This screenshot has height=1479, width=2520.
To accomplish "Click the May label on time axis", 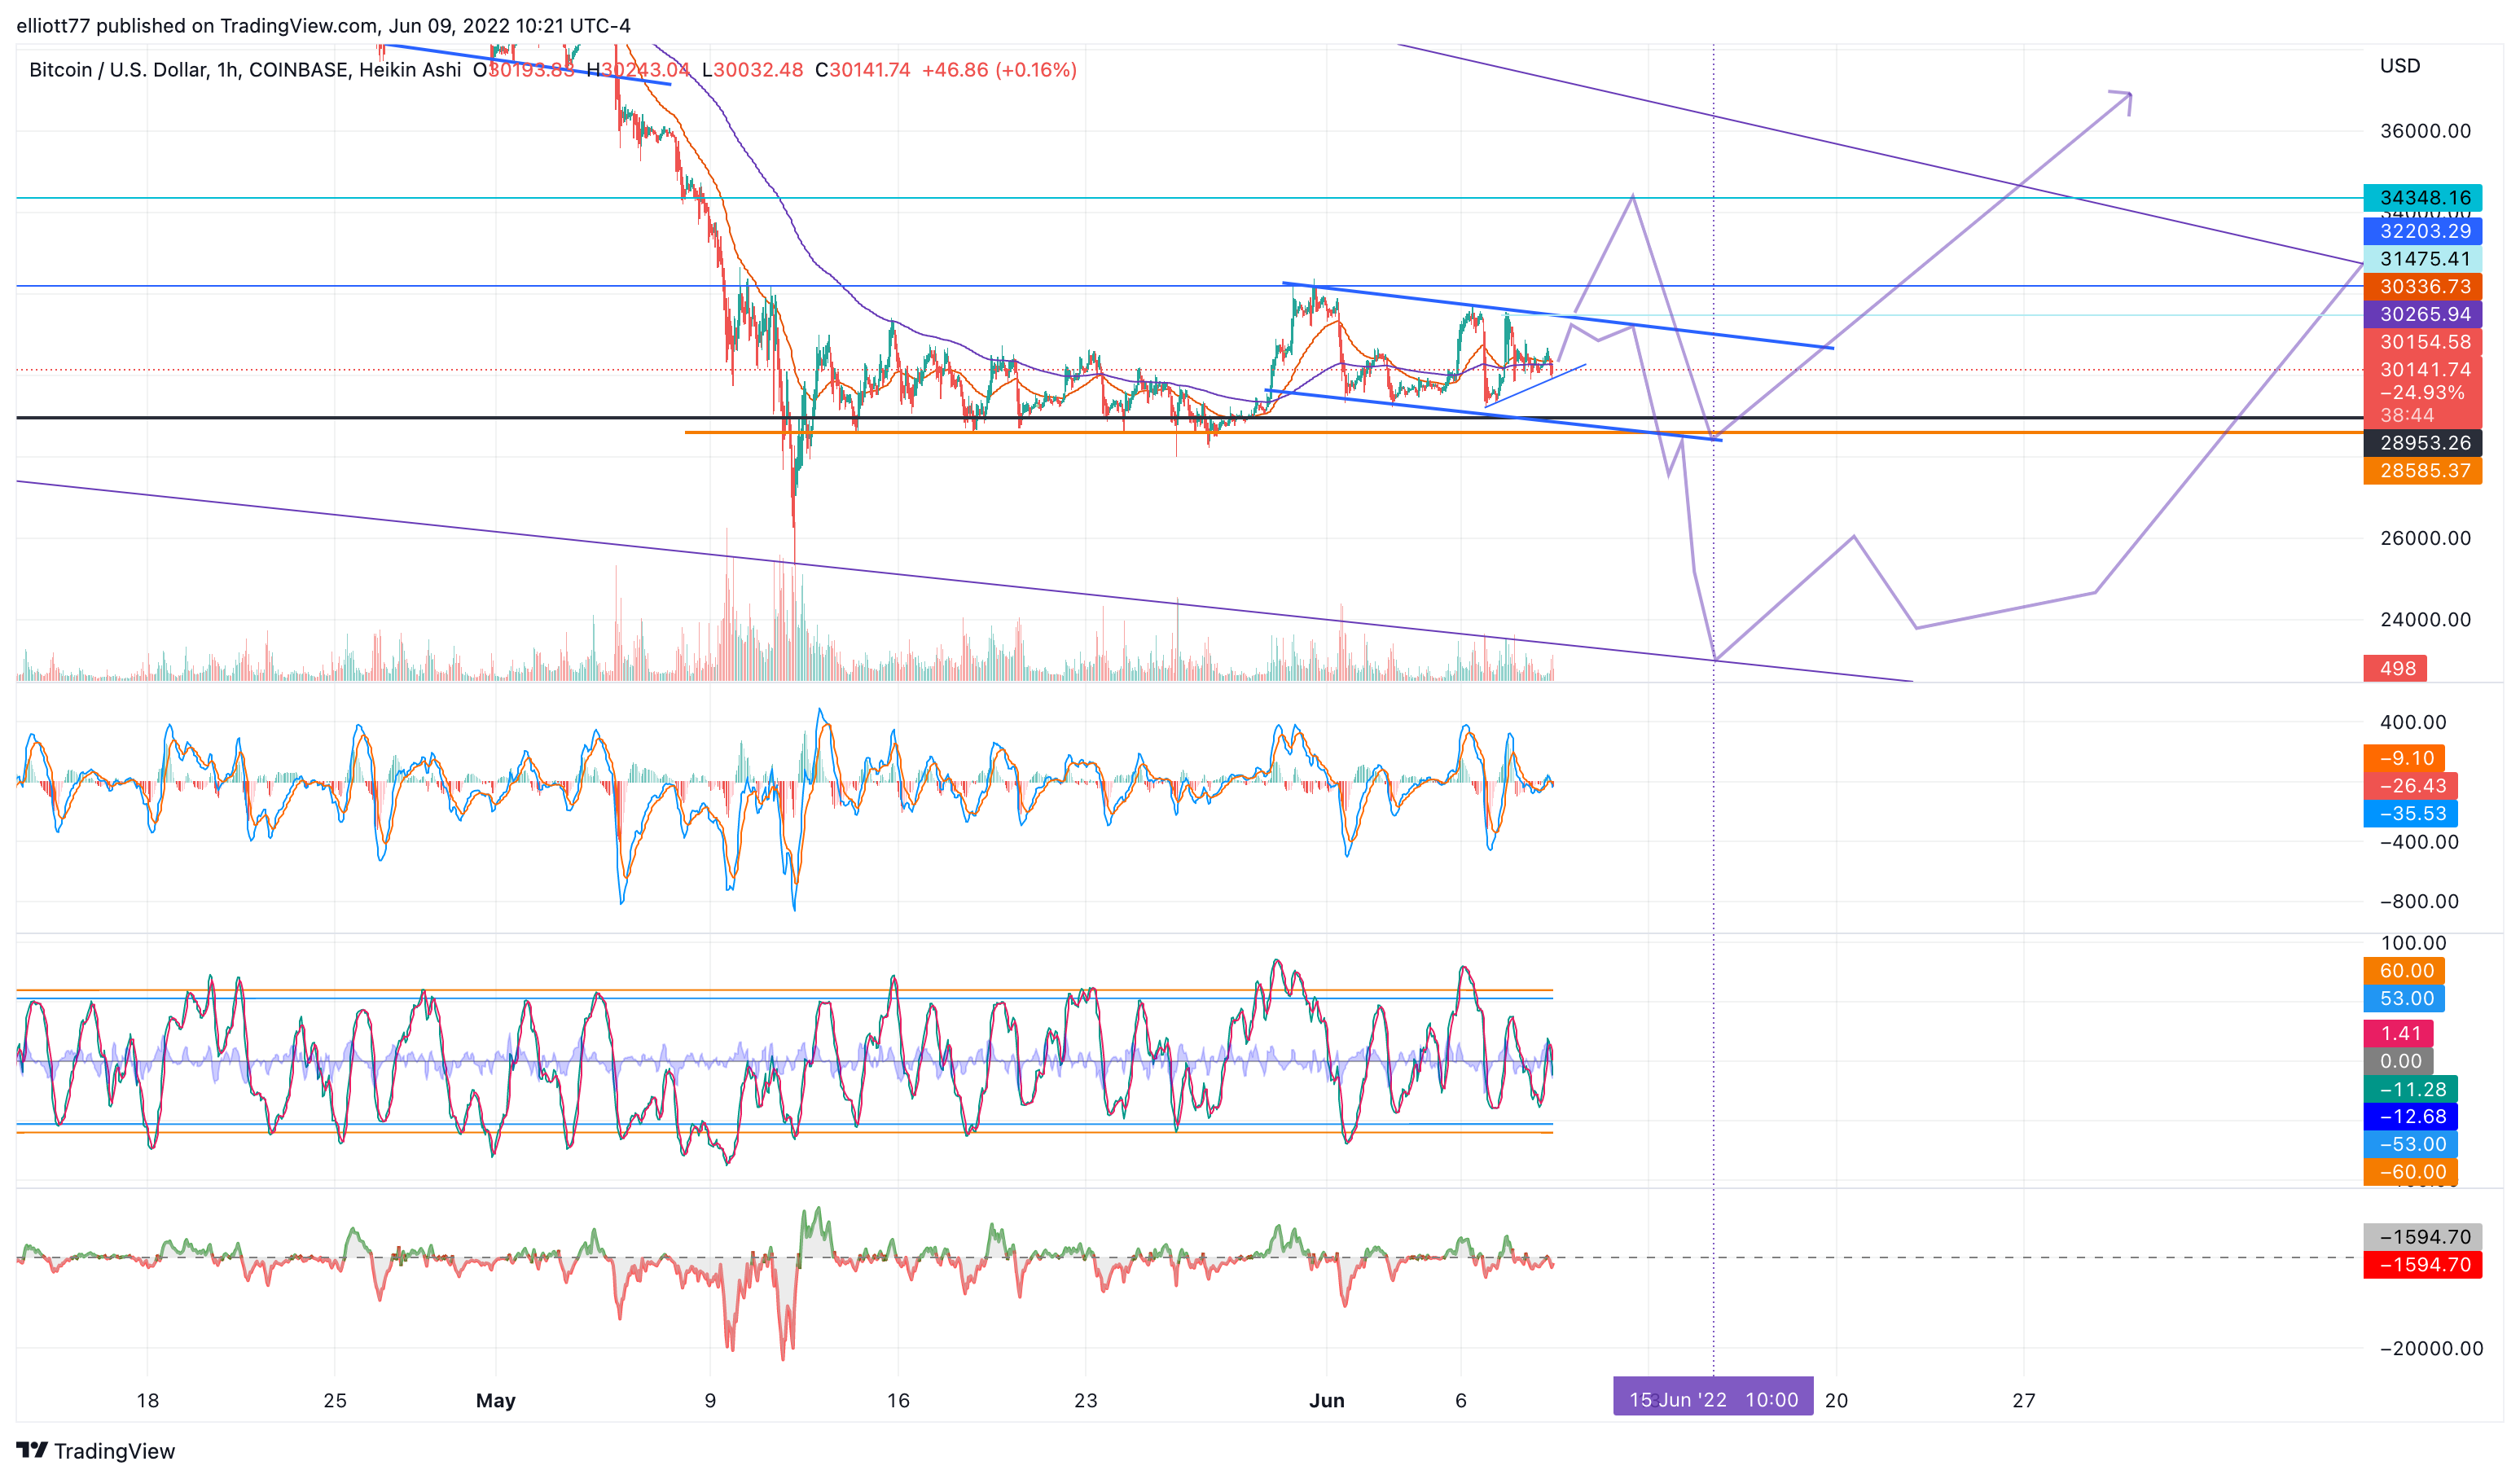I will tap(495, 1401).
